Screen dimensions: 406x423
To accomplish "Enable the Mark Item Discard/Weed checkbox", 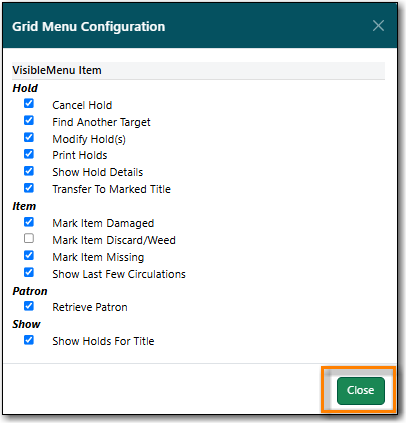I will pyautogui.click(x=29, y=238).
